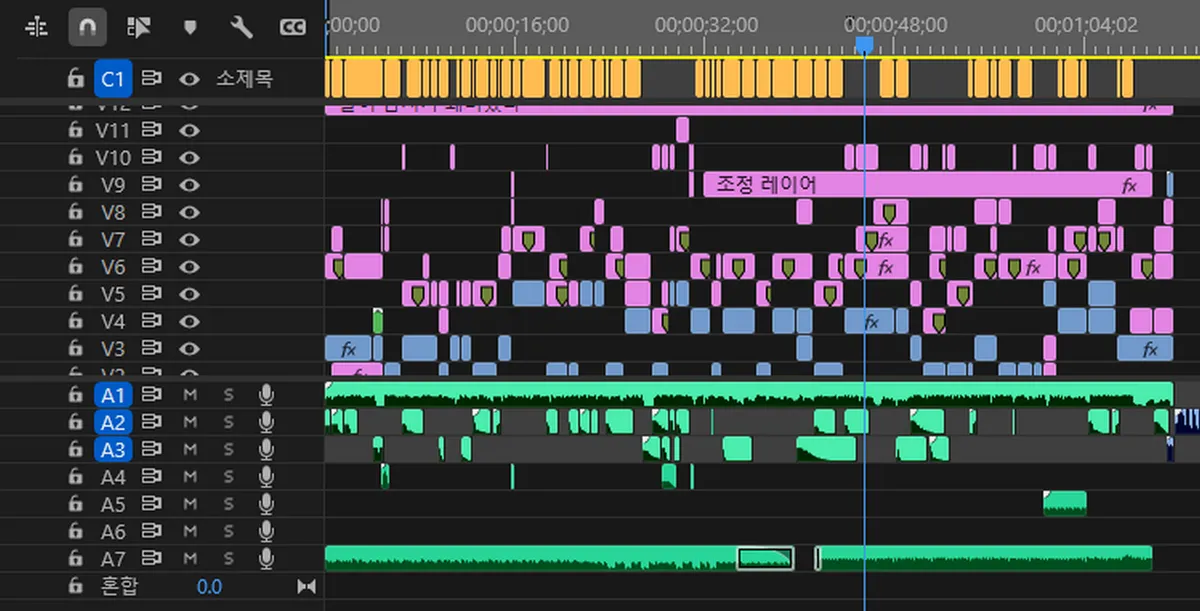Toggle the Snap in Timeline magnet icon

tap(87, 27)
